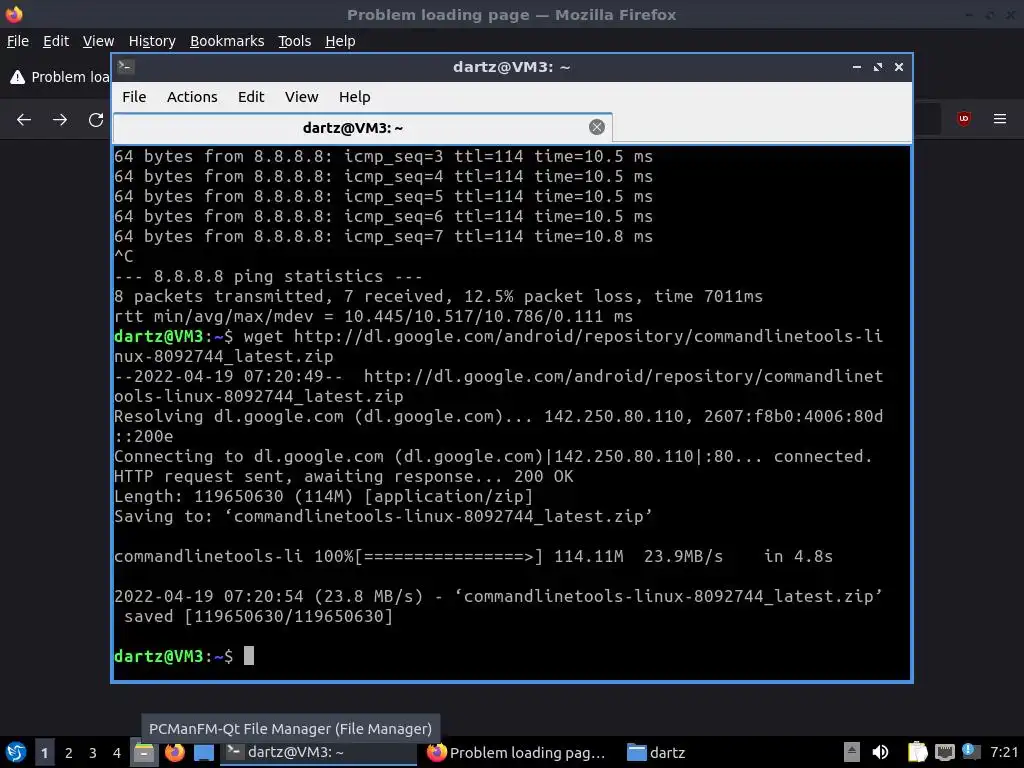Close the dartz@VM3 terminal tab
1024x768 pixels.
596,127
